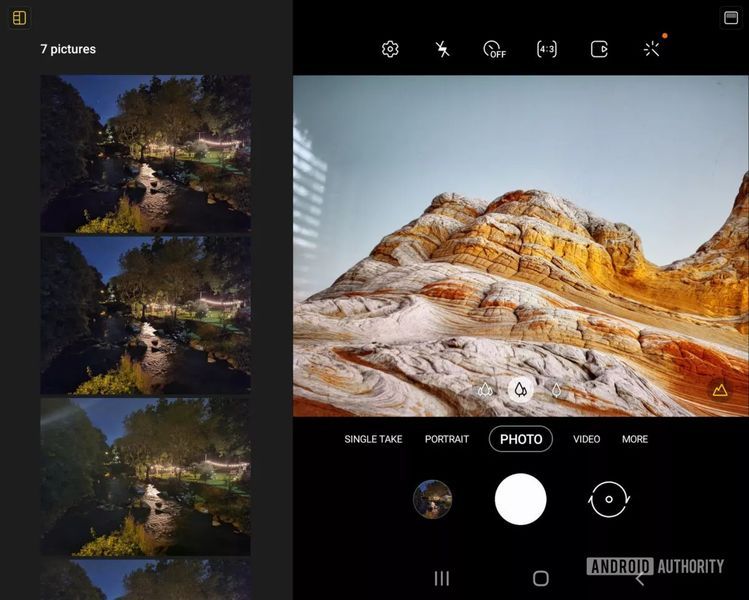749x600 pixels.
Task: Open the last photo gallery thumbnail
Action: [x=432, y=499]
